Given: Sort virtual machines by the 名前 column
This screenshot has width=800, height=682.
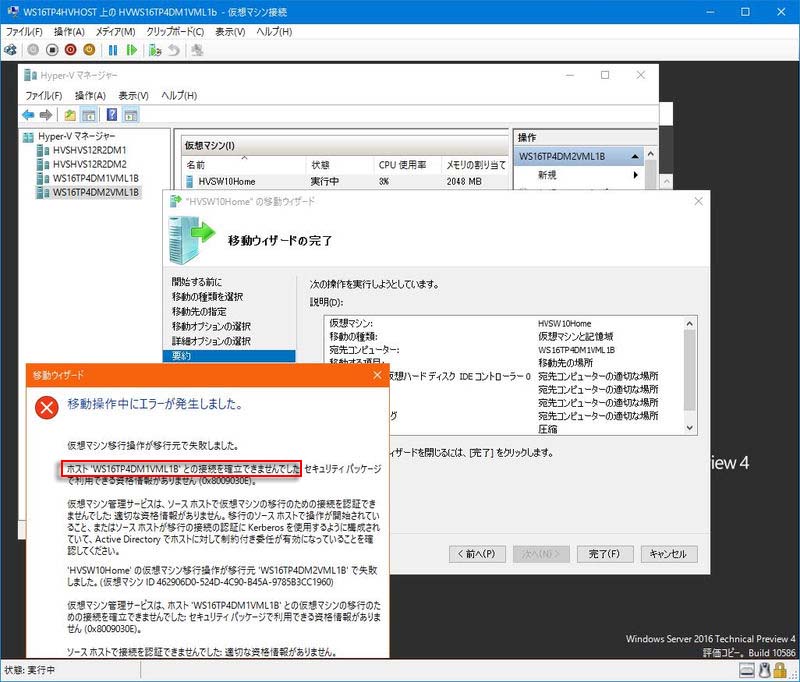Looking at the screenshot, I should tap(243, 165).
